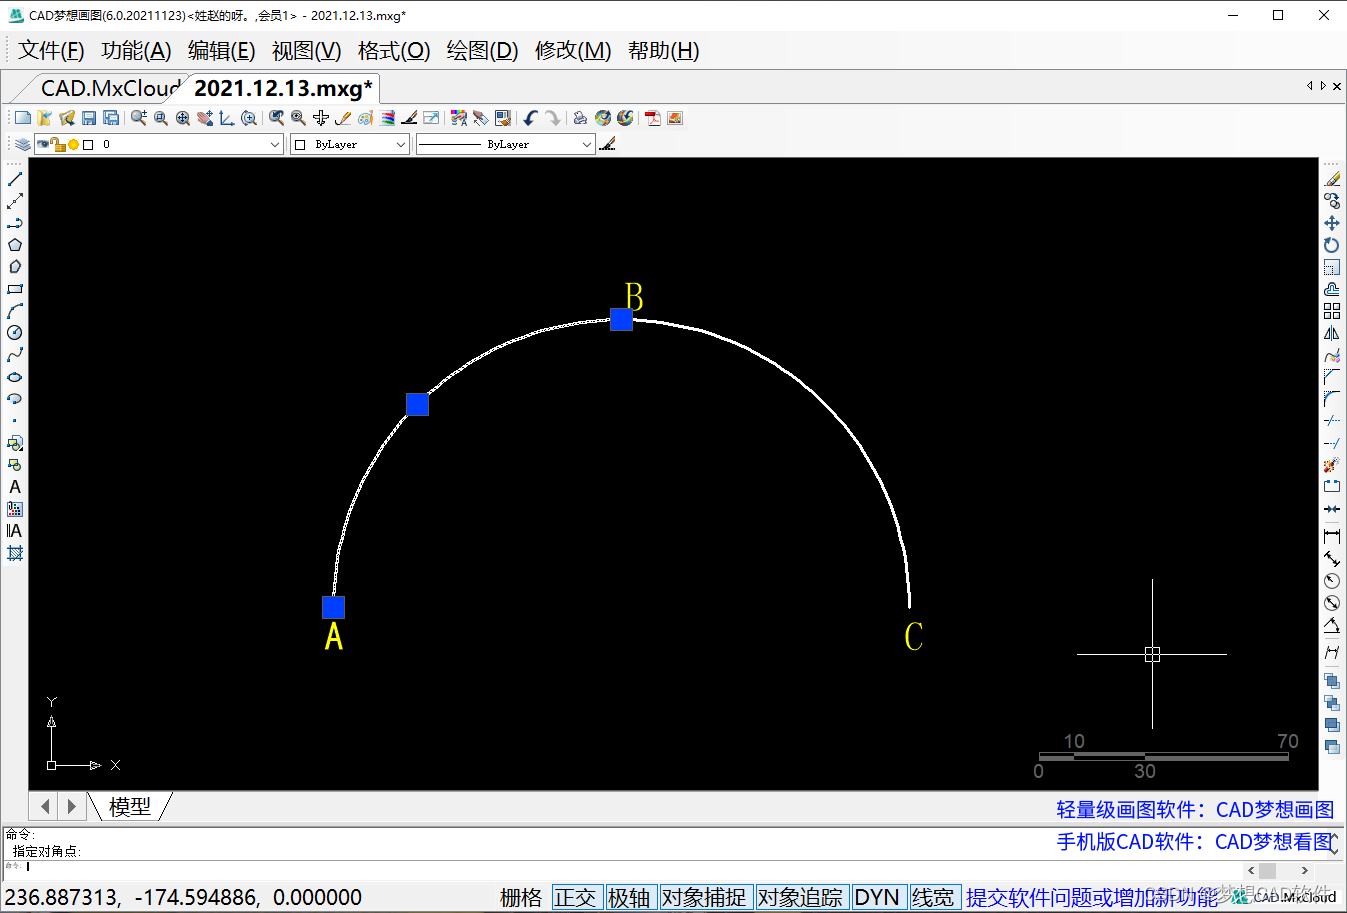This screenshot has height=913, width=1347.
Task: Choose the single-line Text tool
Action: point(15,487)
